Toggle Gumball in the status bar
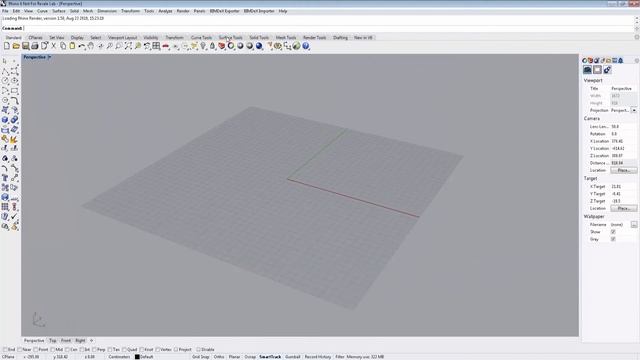This screenshot has width=640, height=360. [x=293, y=357]
